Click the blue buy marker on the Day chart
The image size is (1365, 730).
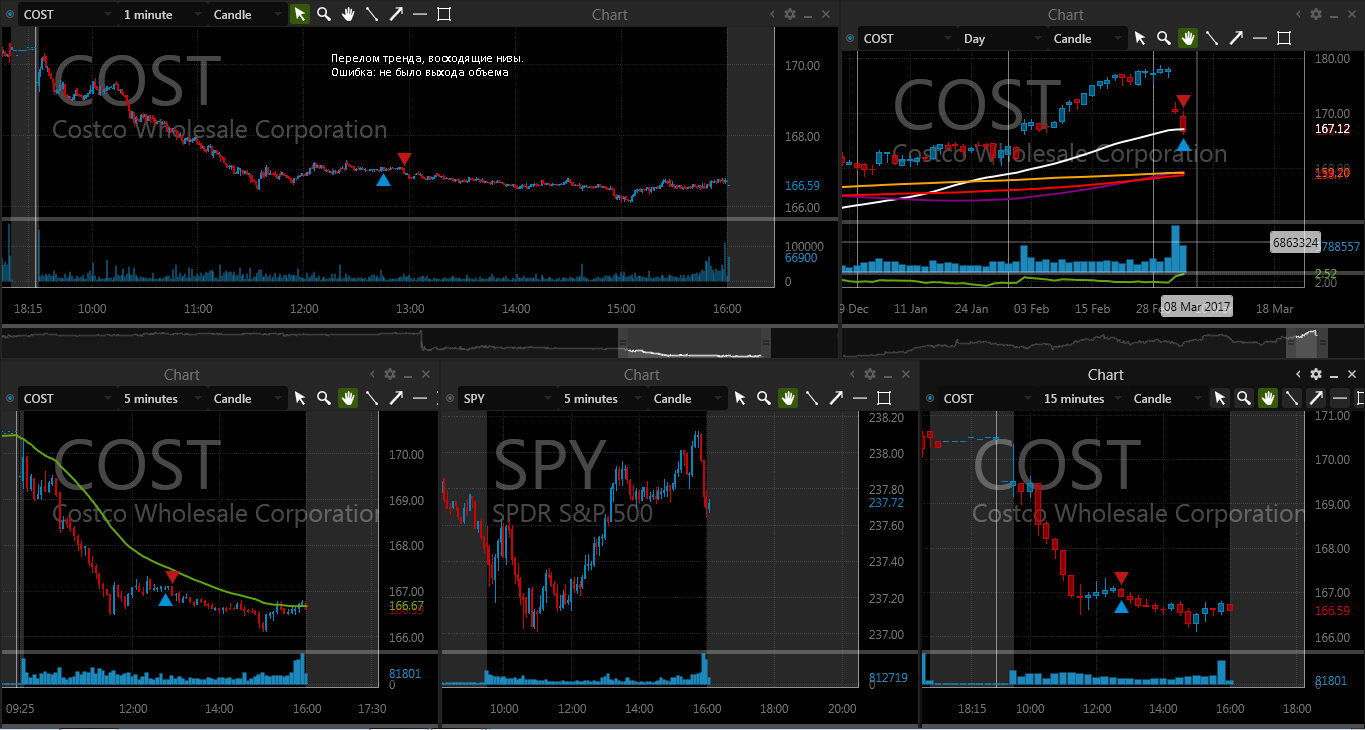pyautogui.click(x=1183, y=145)
